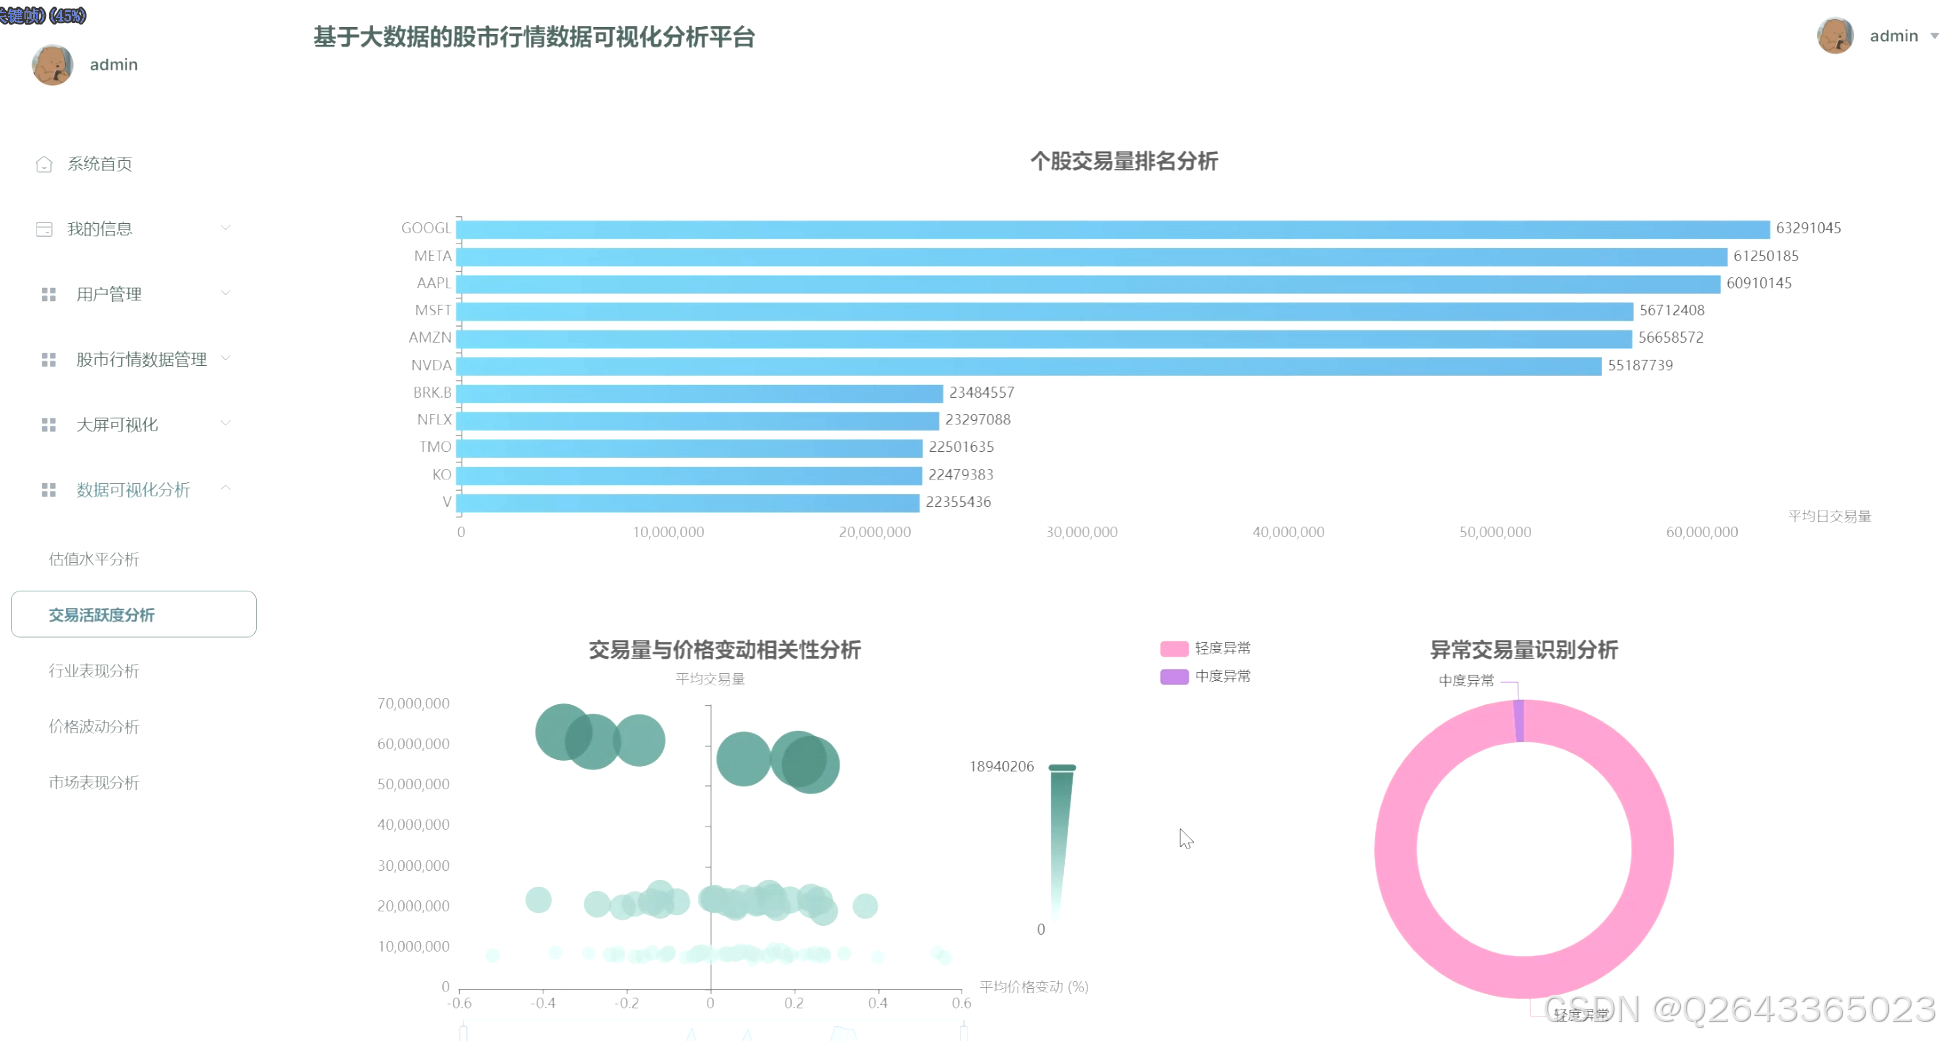The height and width of the screenshot is (1041, 1940).
Task: Click the top-right admin avatar
Action: point(1835,36)
